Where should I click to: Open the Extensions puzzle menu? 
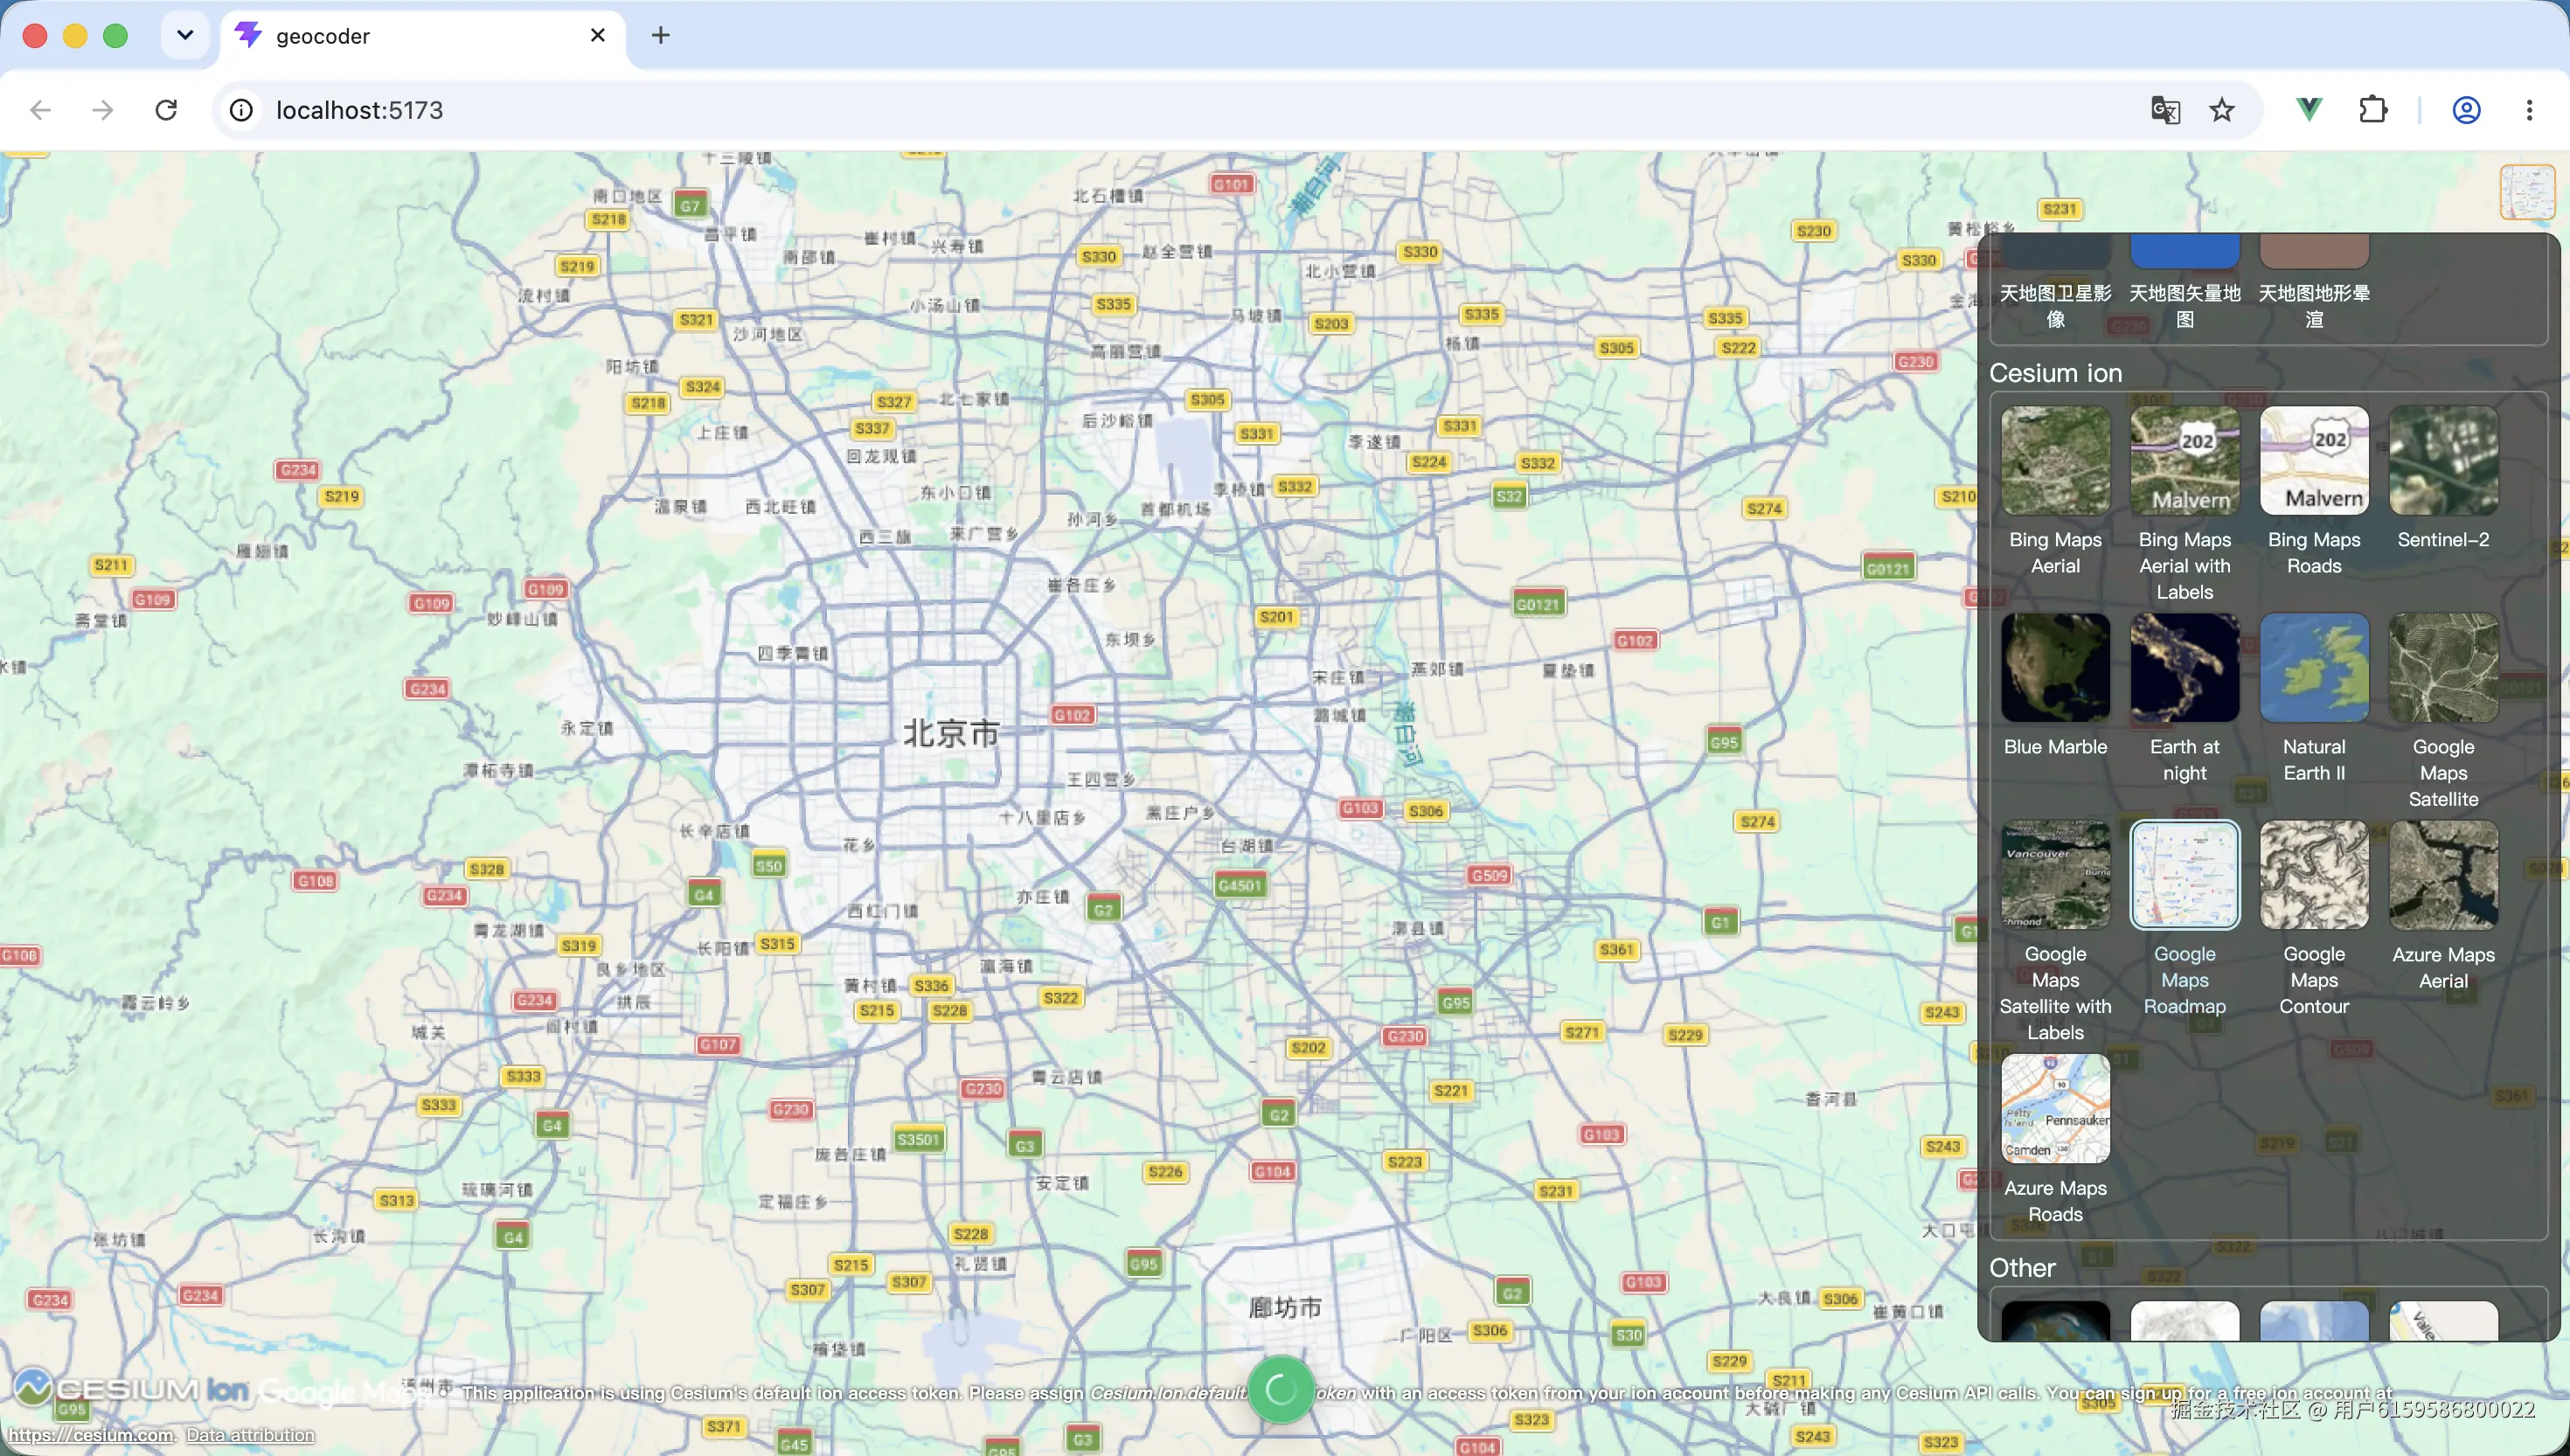[x=2373, y=109]
